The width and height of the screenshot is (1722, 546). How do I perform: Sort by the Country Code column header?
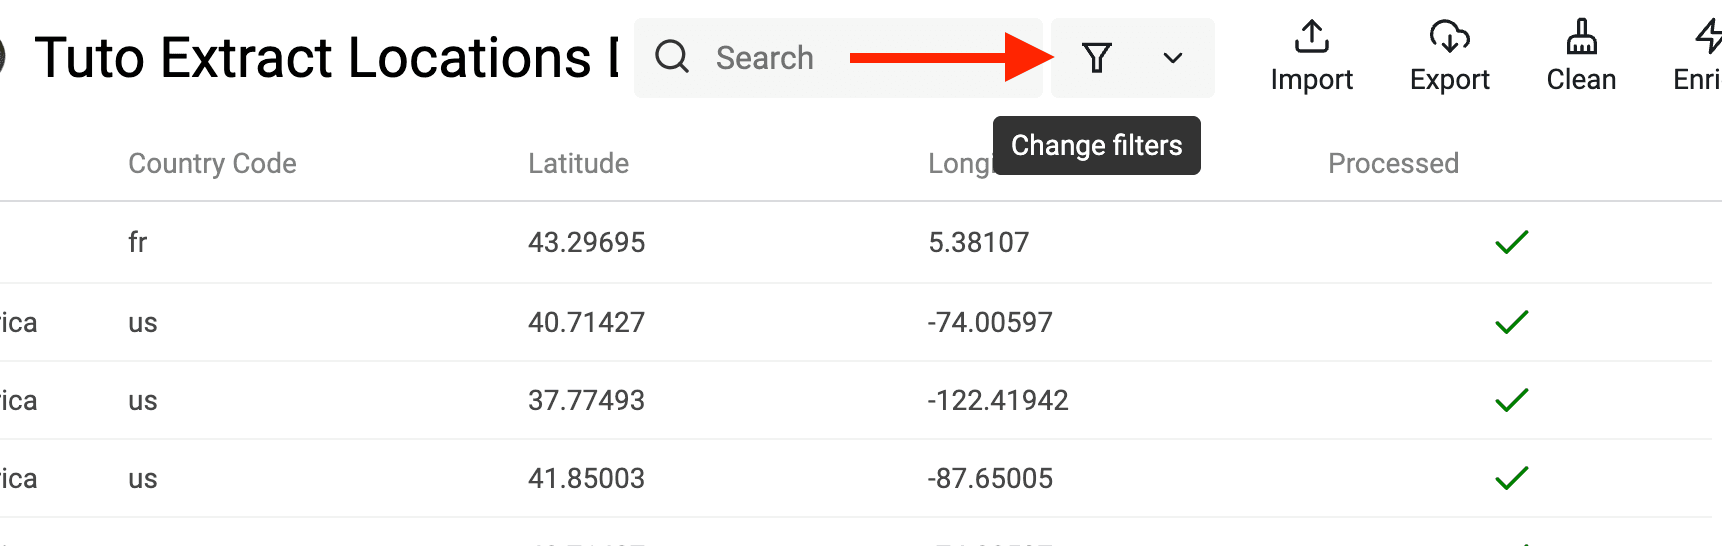(x=212, y=163)
